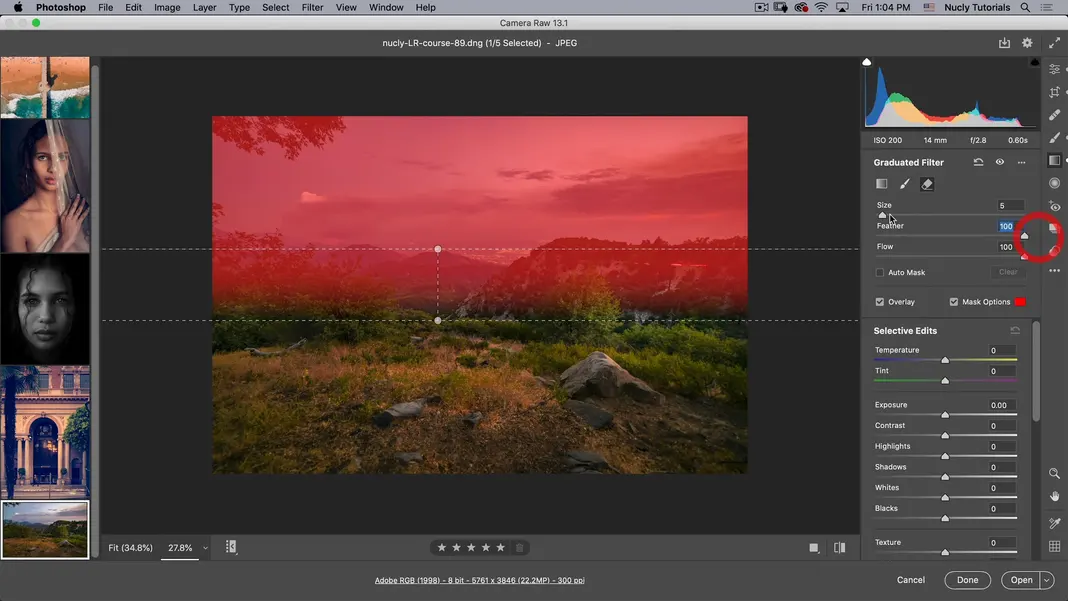Select the Adjustment Brush tool in right strip
This screenshot has width=1068, height=601.
pyautogui.click(x=1054, y=138)
